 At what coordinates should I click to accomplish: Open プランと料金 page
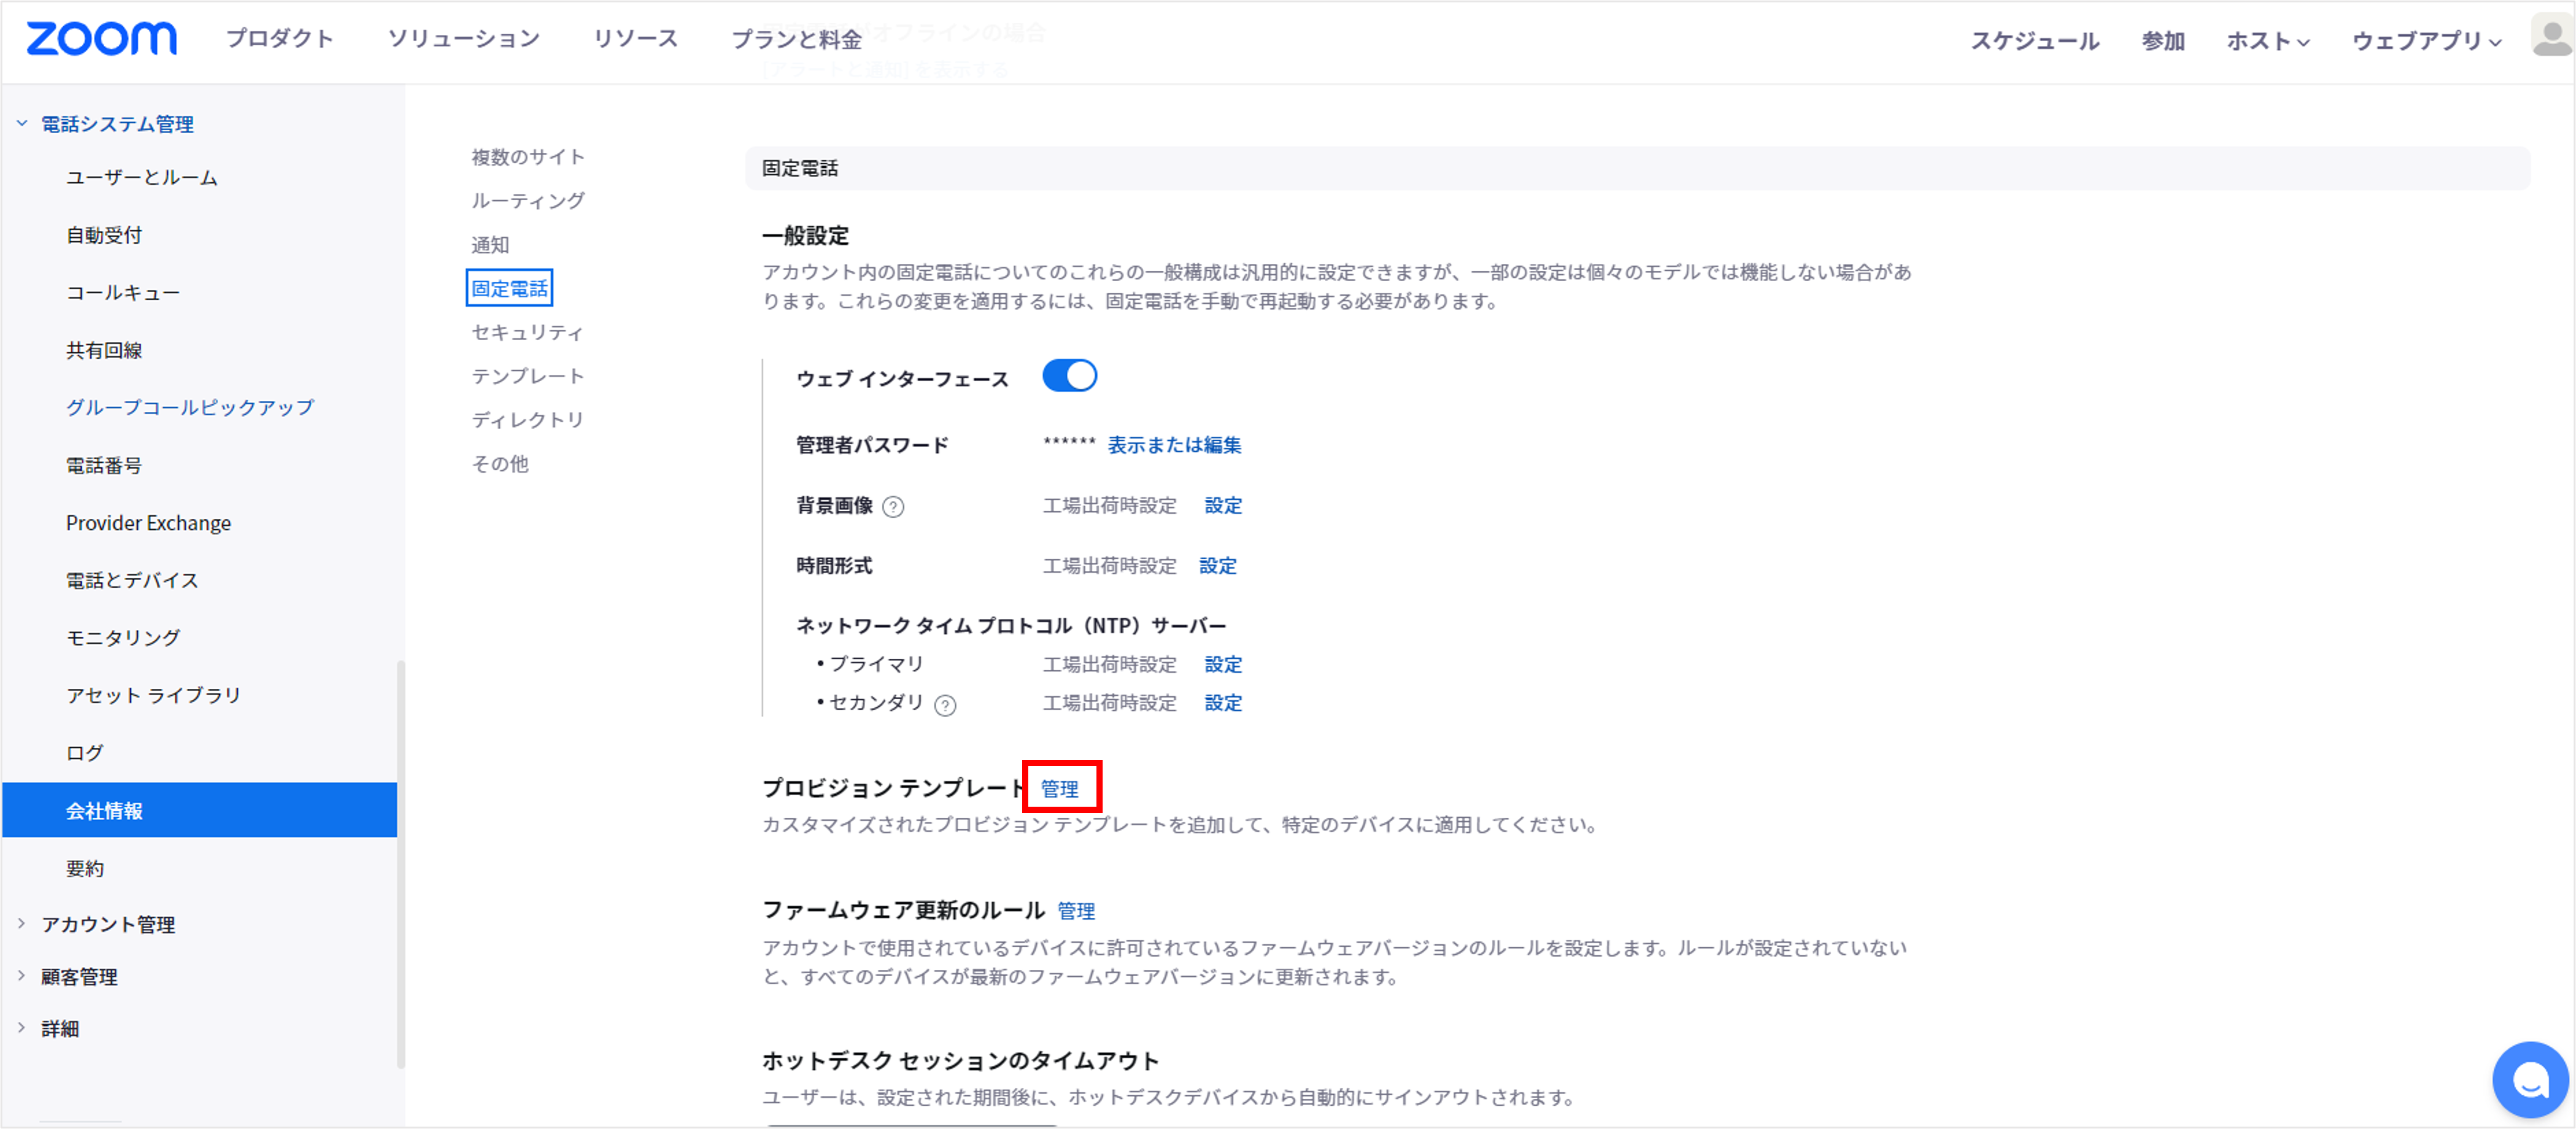point(796,40)
